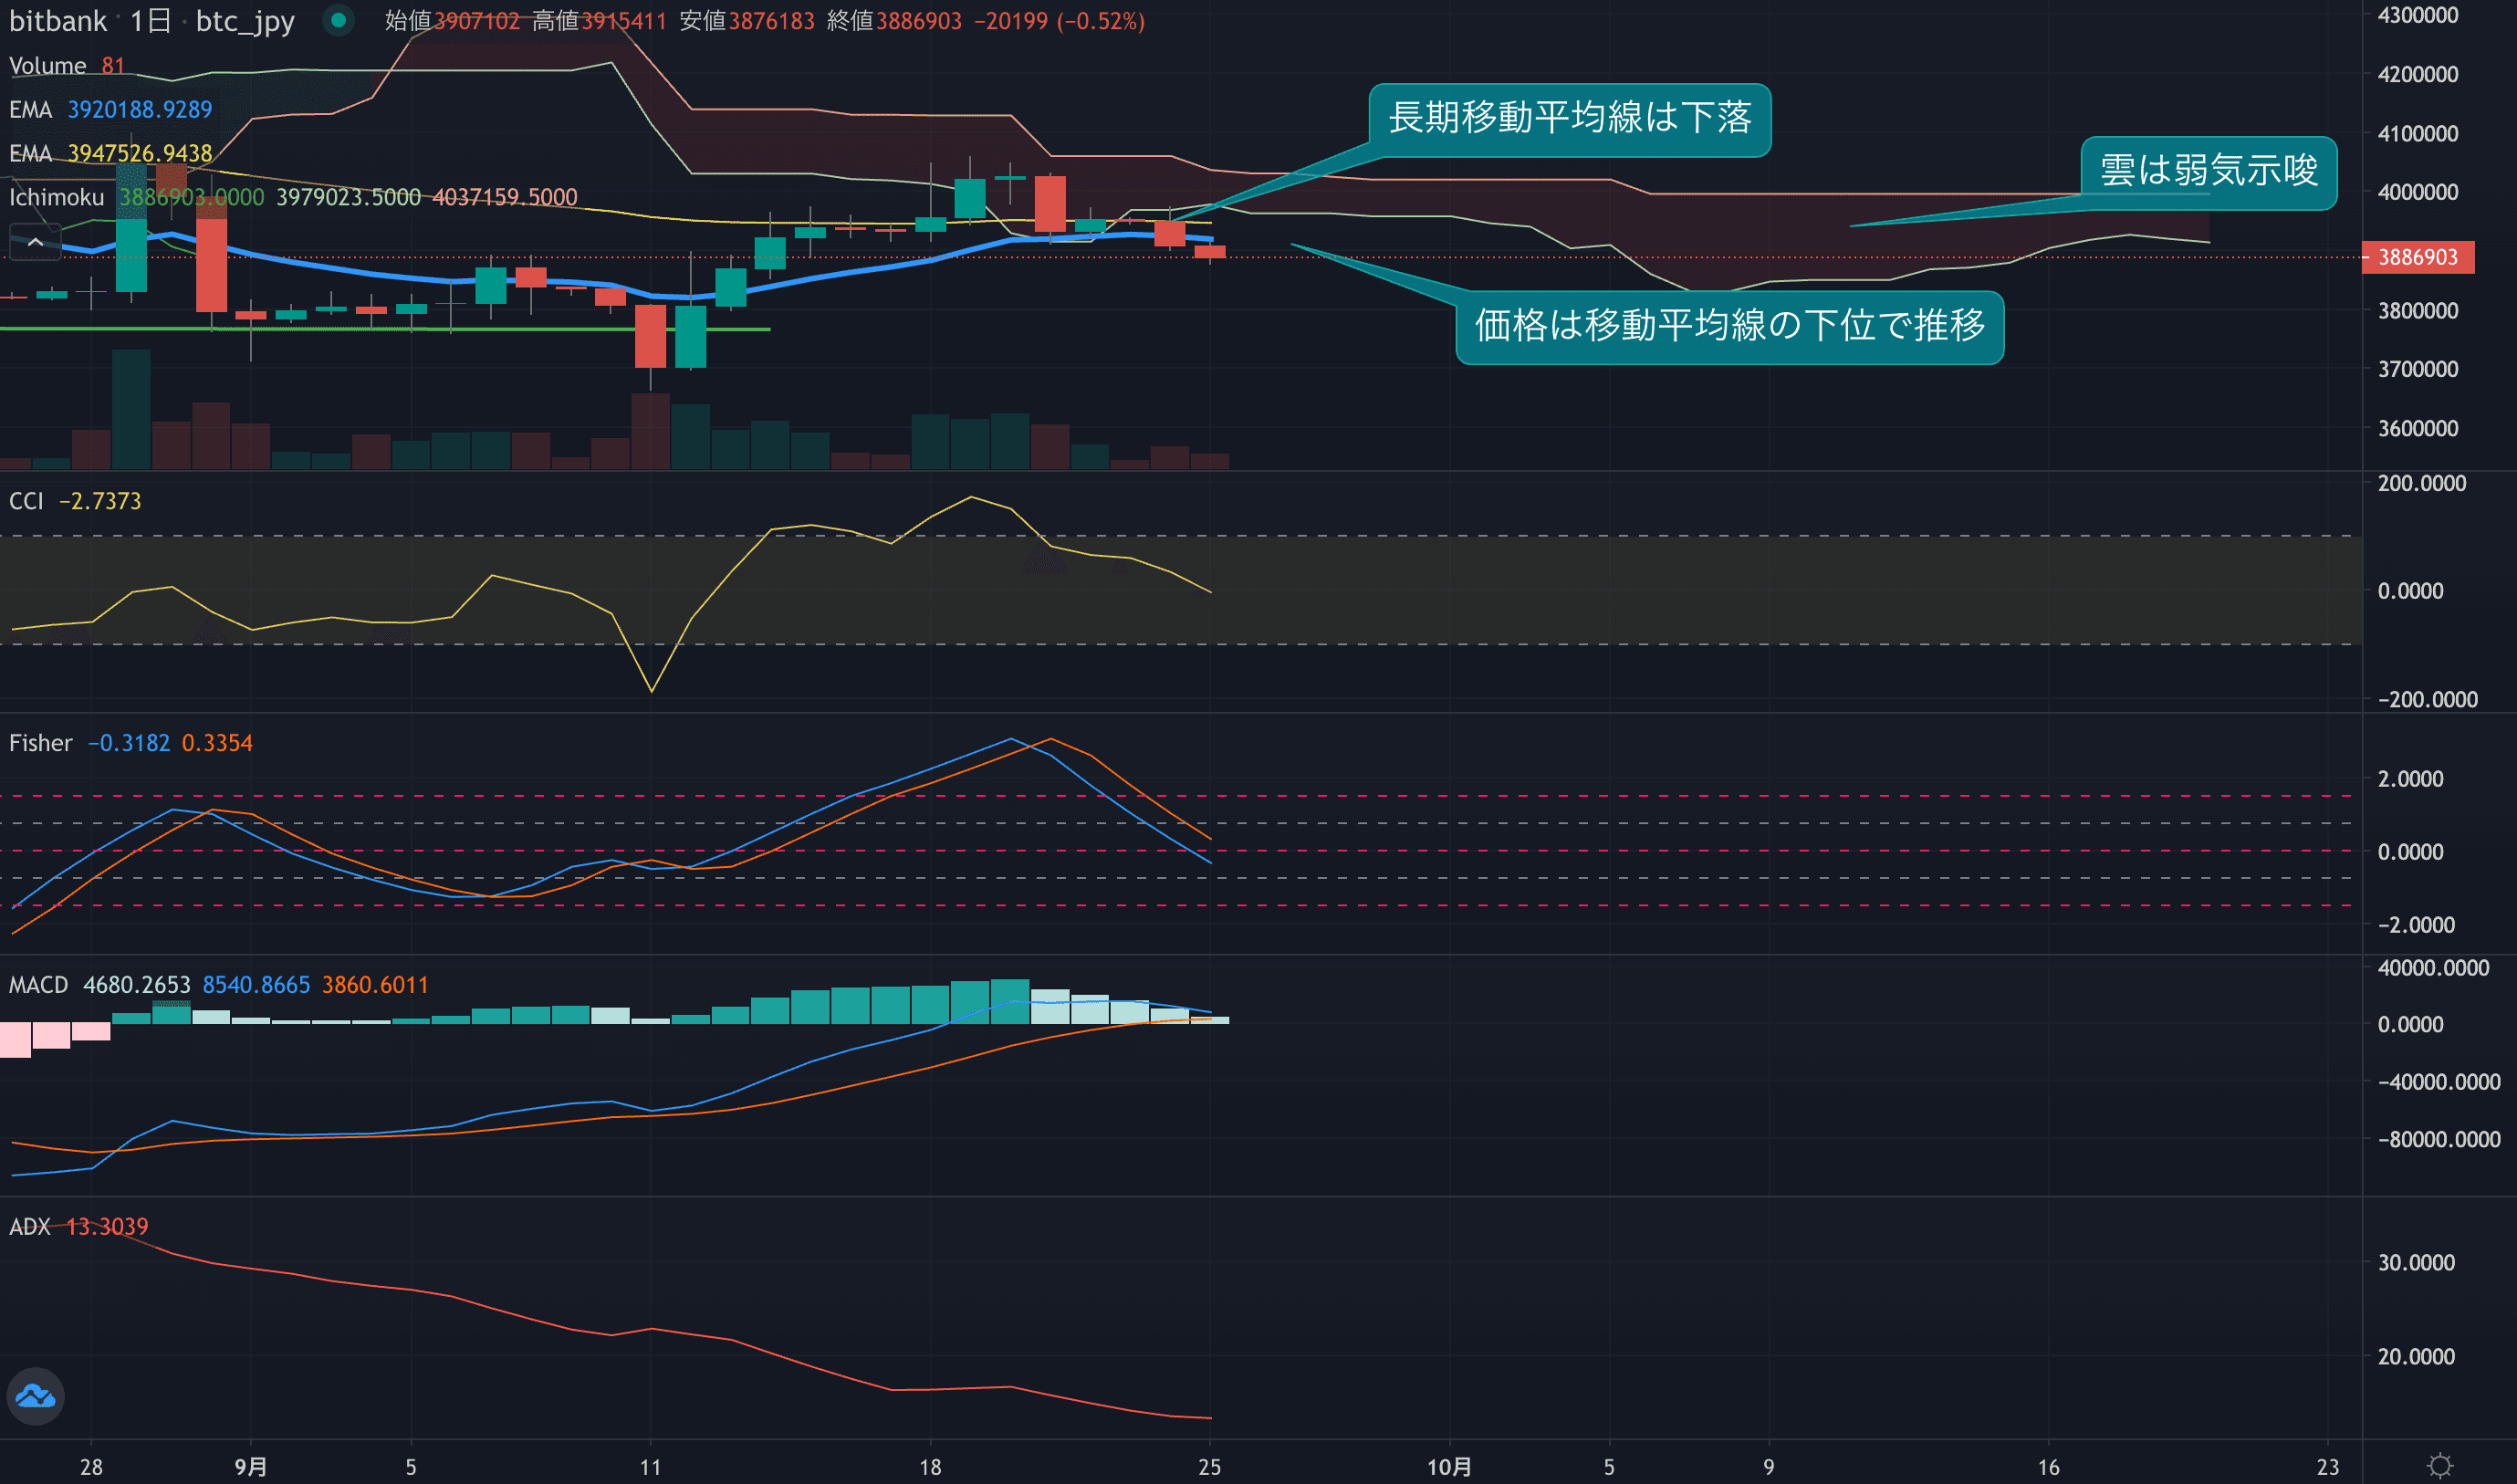Select the 長期移動平均線は下落 callout annotation
Image resolution: width=2517 pixels, height=1484 pixels.
[x=1569, y=119]
